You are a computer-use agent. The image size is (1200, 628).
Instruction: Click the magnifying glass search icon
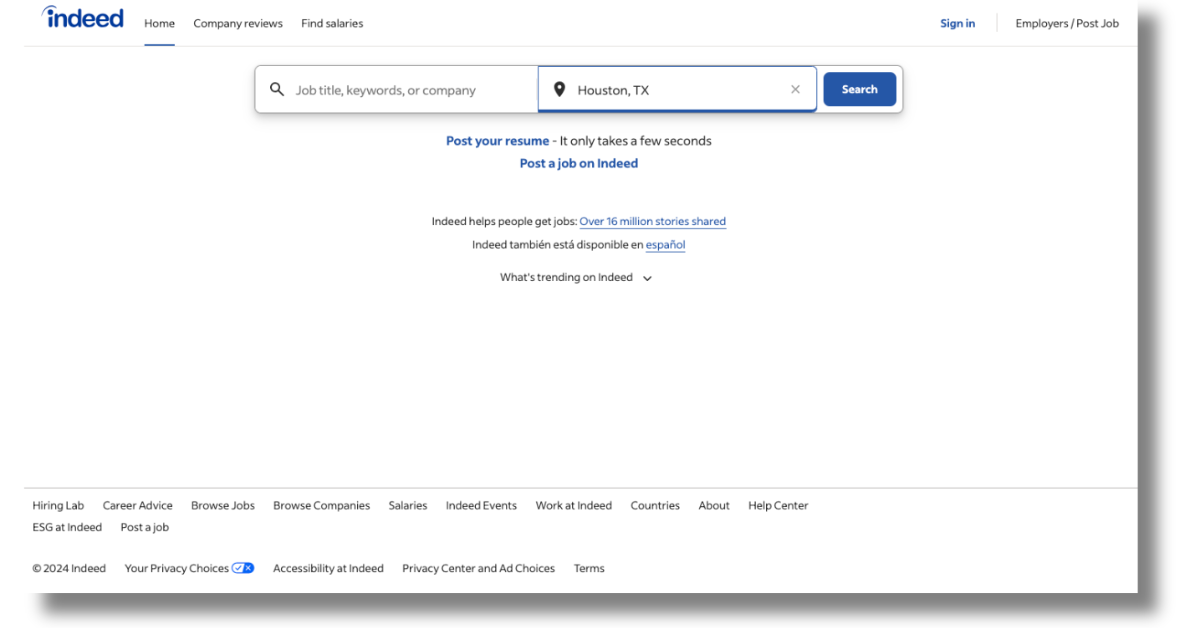[277, 89]
